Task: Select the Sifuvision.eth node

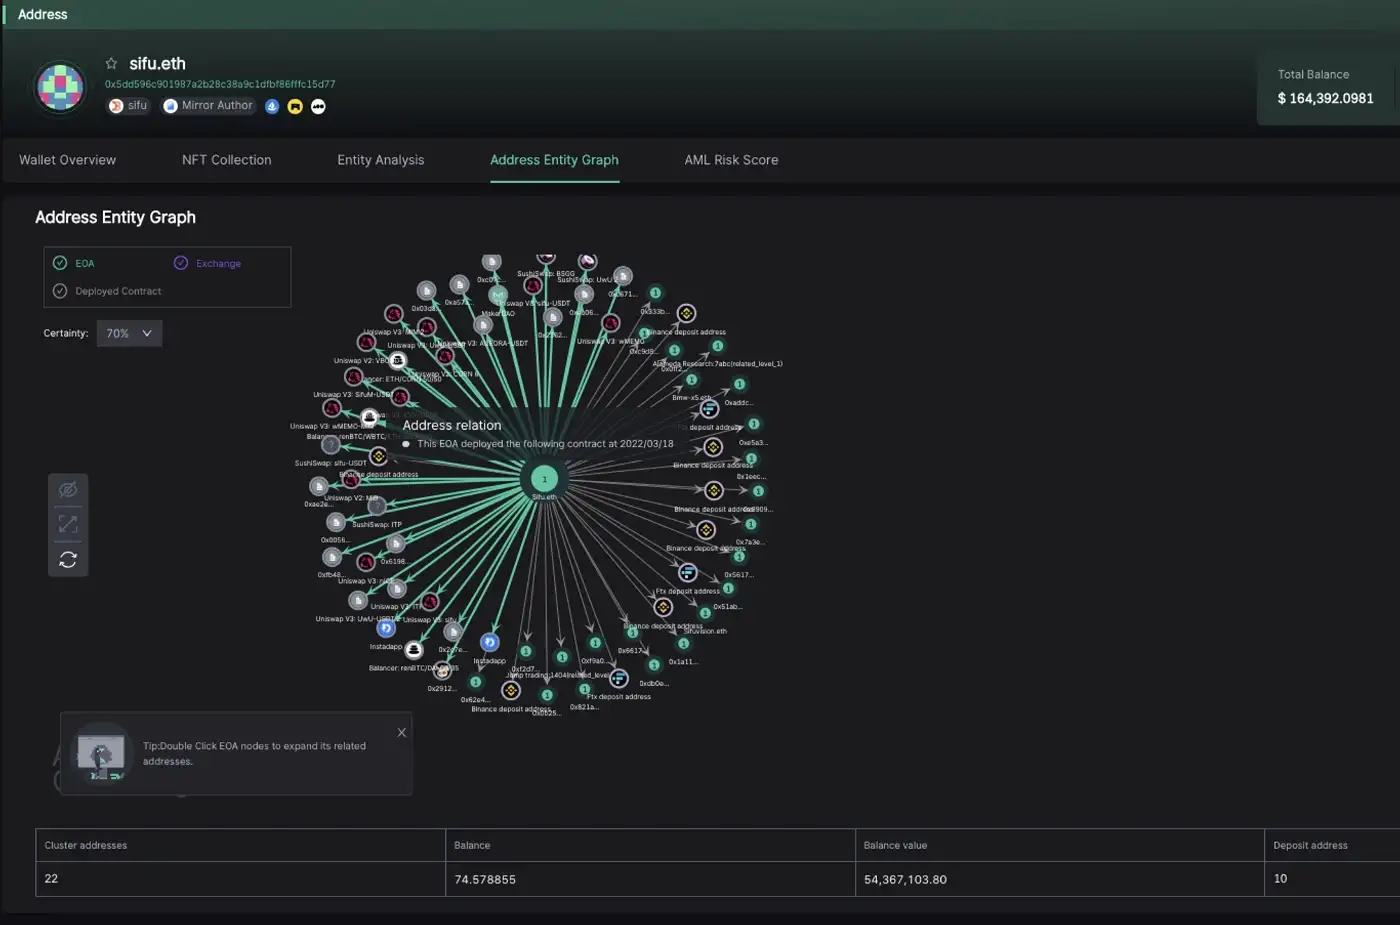Action: [705, 613]
